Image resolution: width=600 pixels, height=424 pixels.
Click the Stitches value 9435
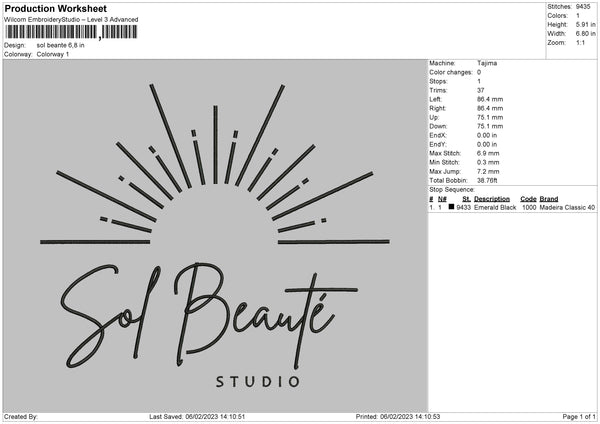tap(583, 7)
